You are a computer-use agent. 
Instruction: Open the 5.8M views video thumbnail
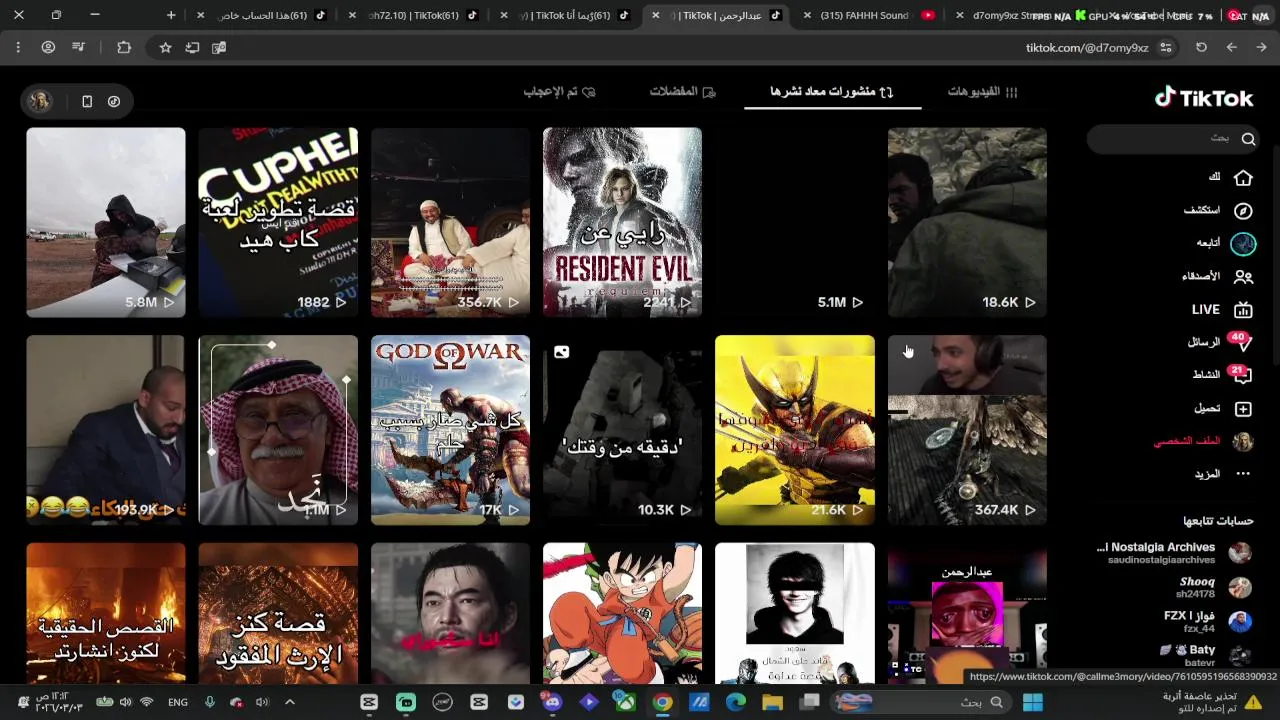click(106, 222)
